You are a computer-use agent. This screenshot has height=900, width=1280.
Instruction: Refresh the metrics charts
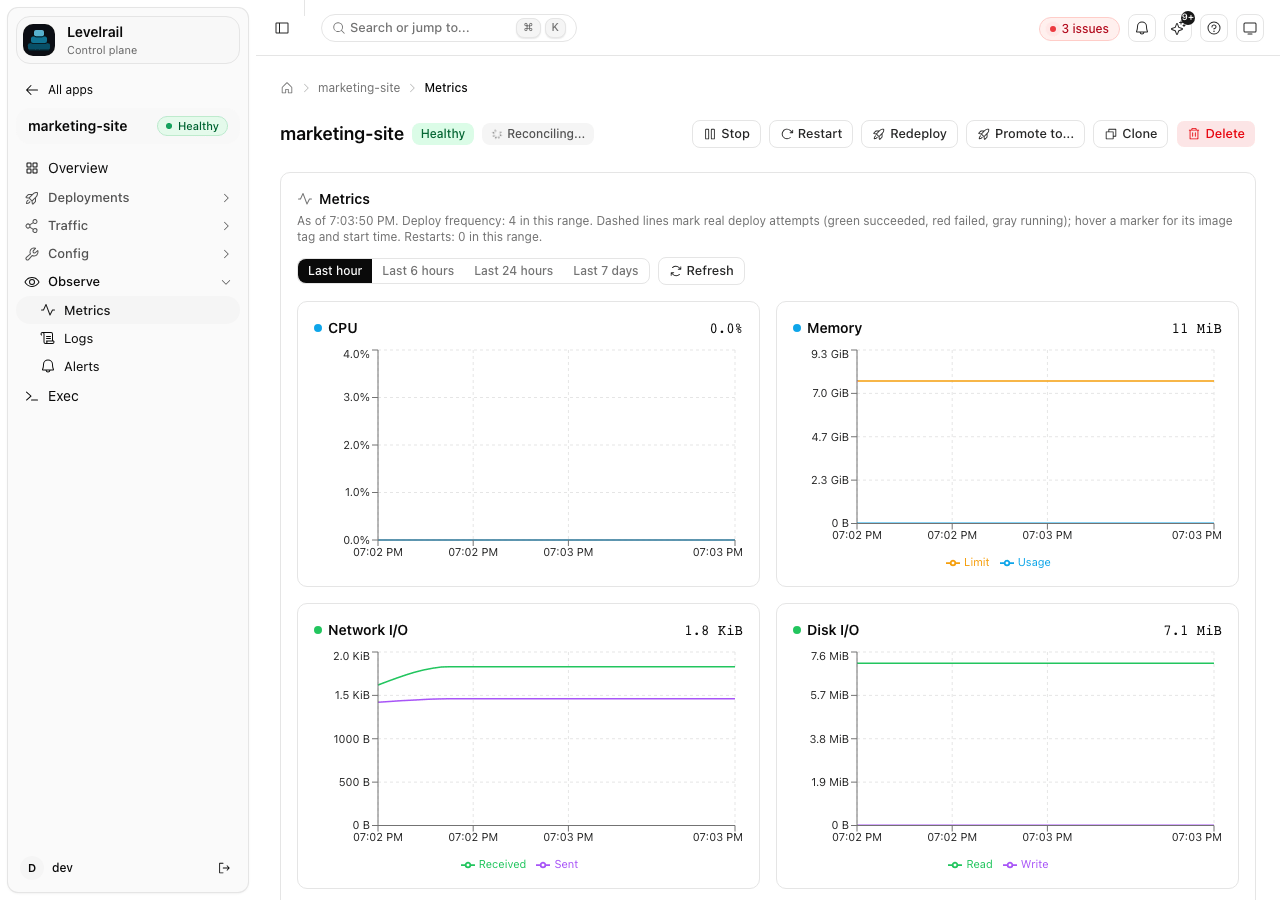tap(701, 271)
